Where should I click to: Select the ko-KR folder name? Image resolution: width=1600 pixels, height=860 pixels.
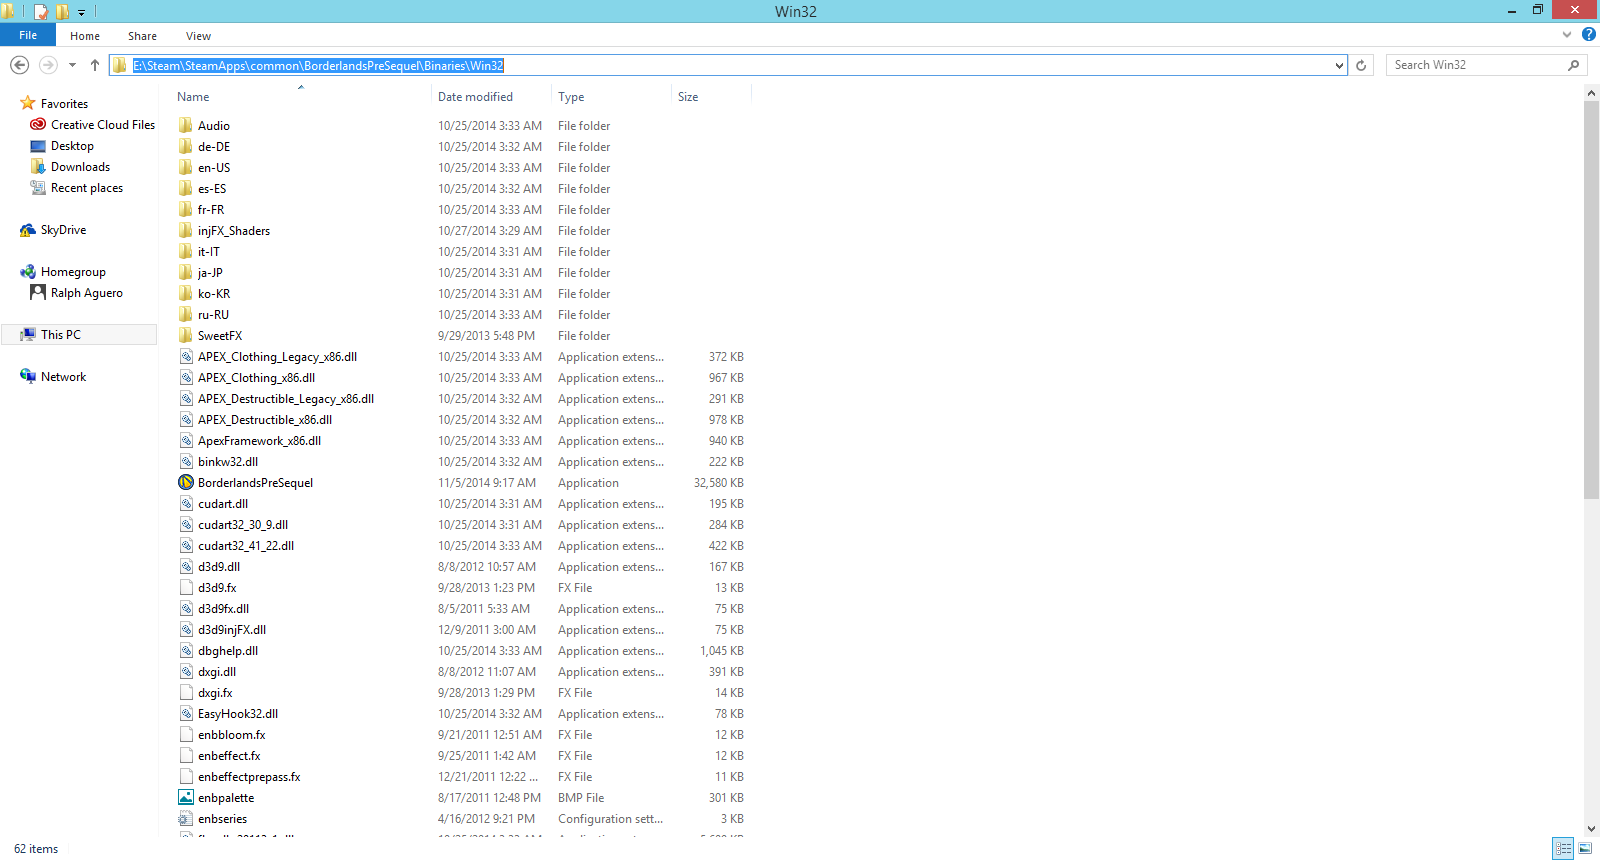214,294
